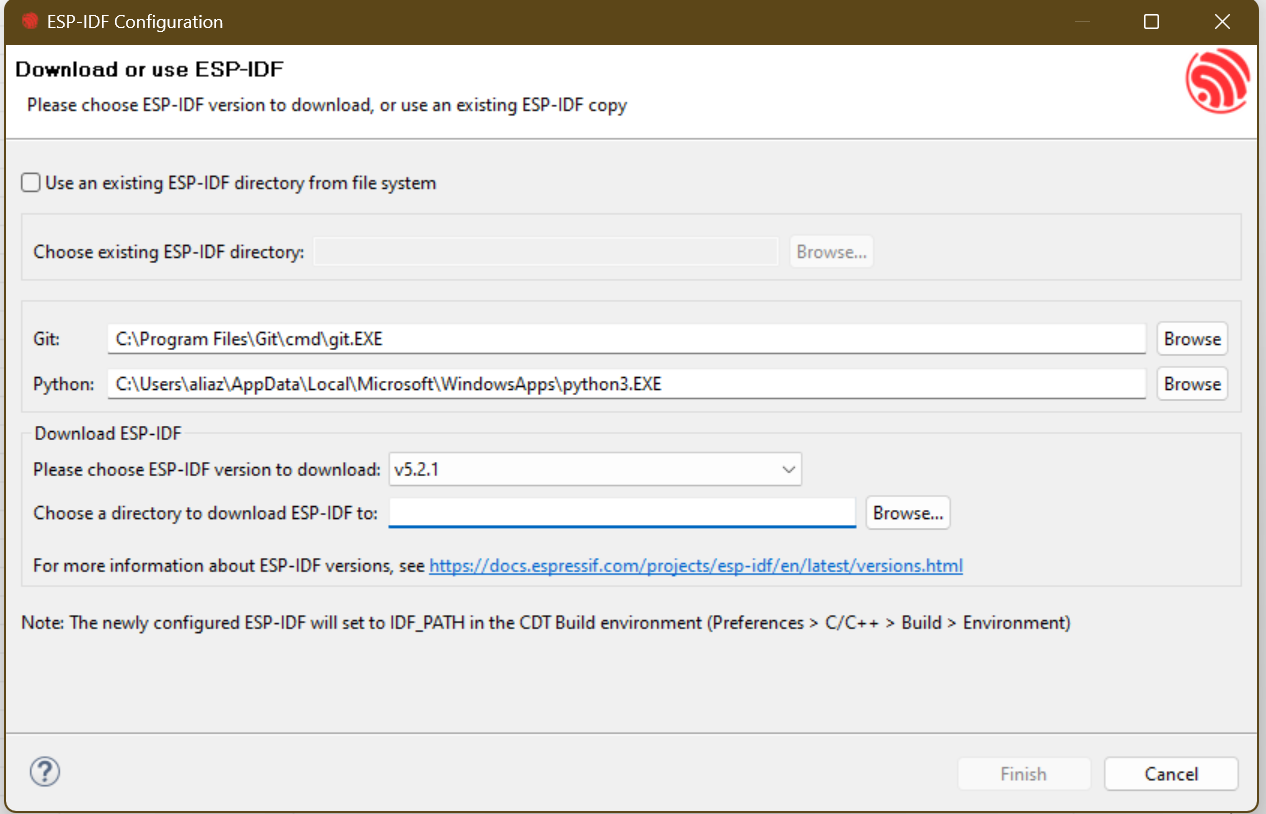This screenshot has width=1266, height=814.
Task: Click the Please choose ESP-IDF version label
Action: click(207, 469)
